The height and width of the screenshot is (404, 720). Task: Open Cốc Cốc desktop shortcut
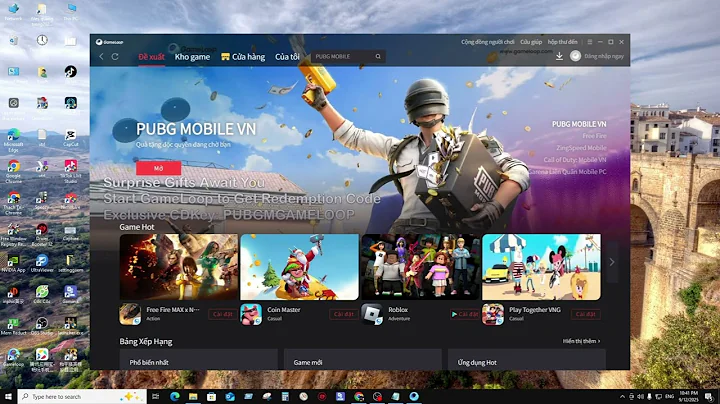(x=42, y=295)
